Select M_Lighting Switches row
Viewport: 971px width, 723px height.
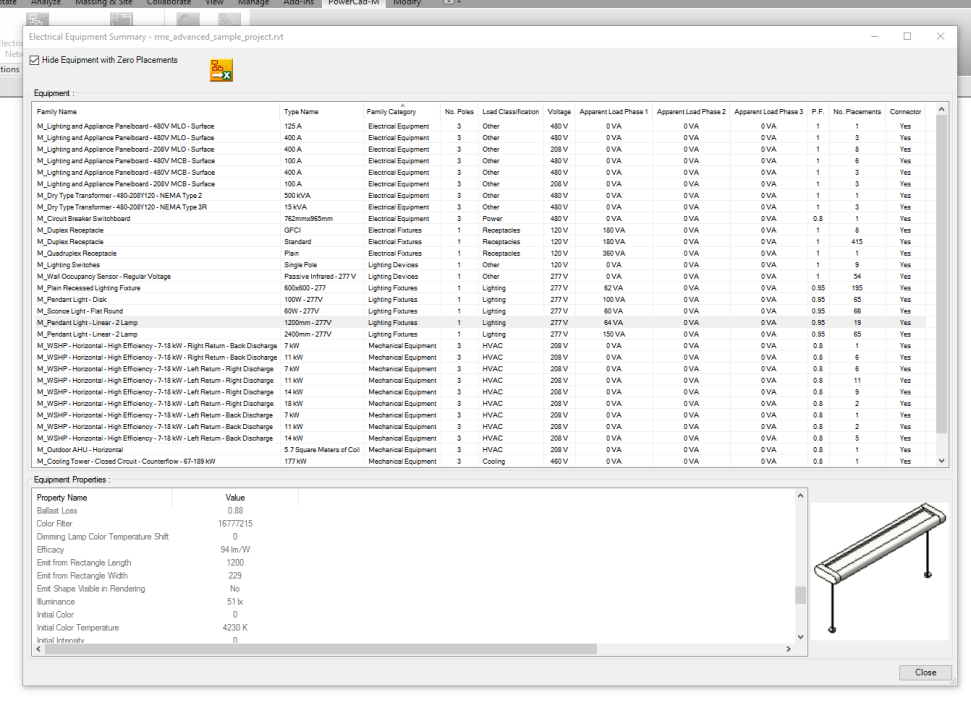click(481, 265)
